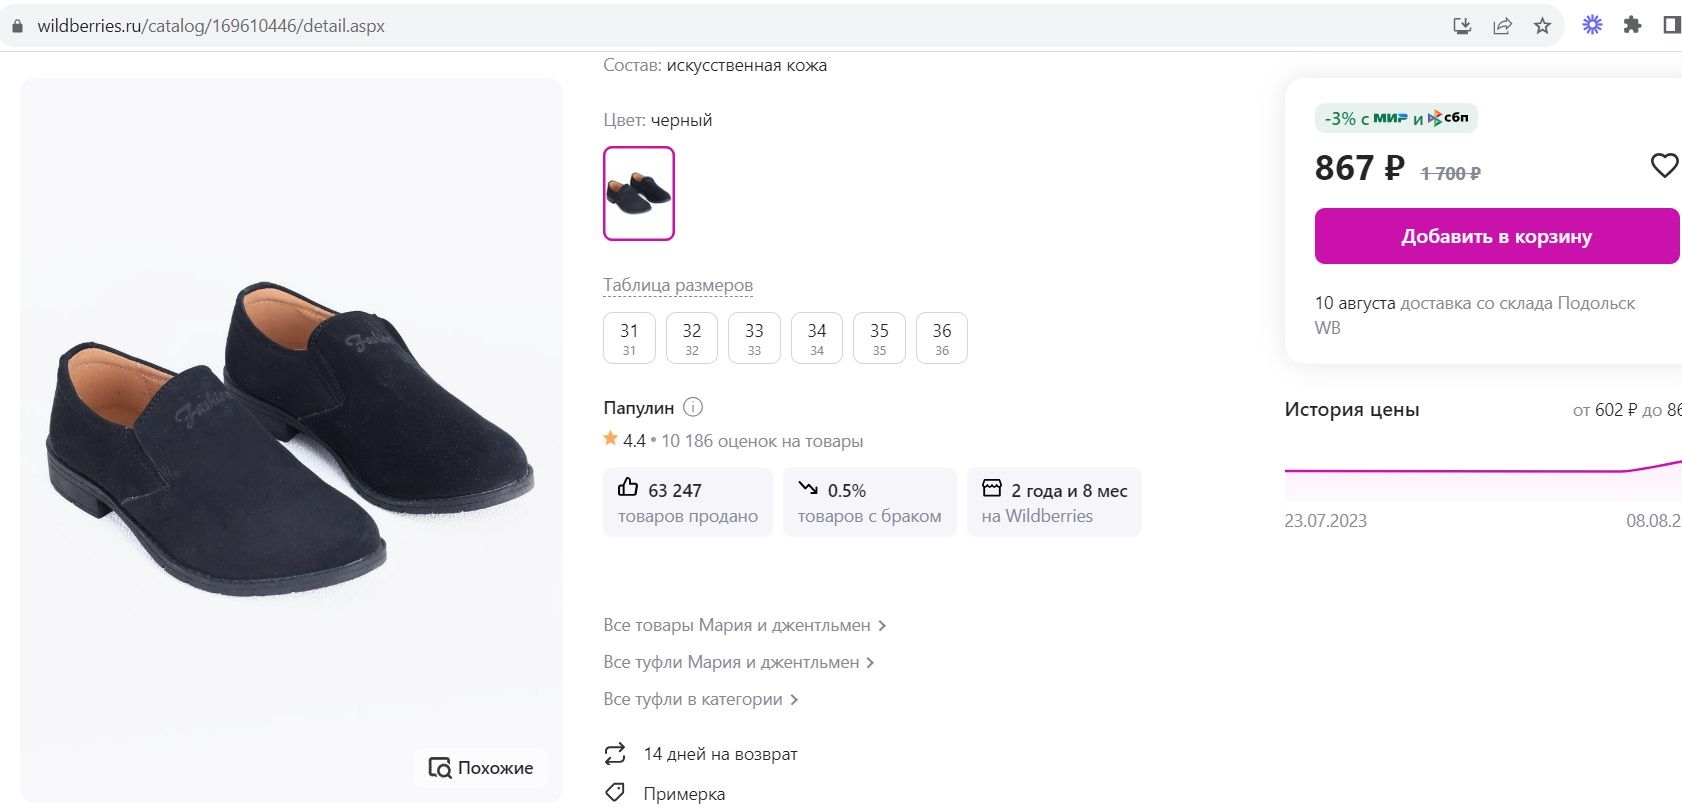1682x808 pixels.
Task: Click the info icon next to Папулин
Action: [693, 407]
